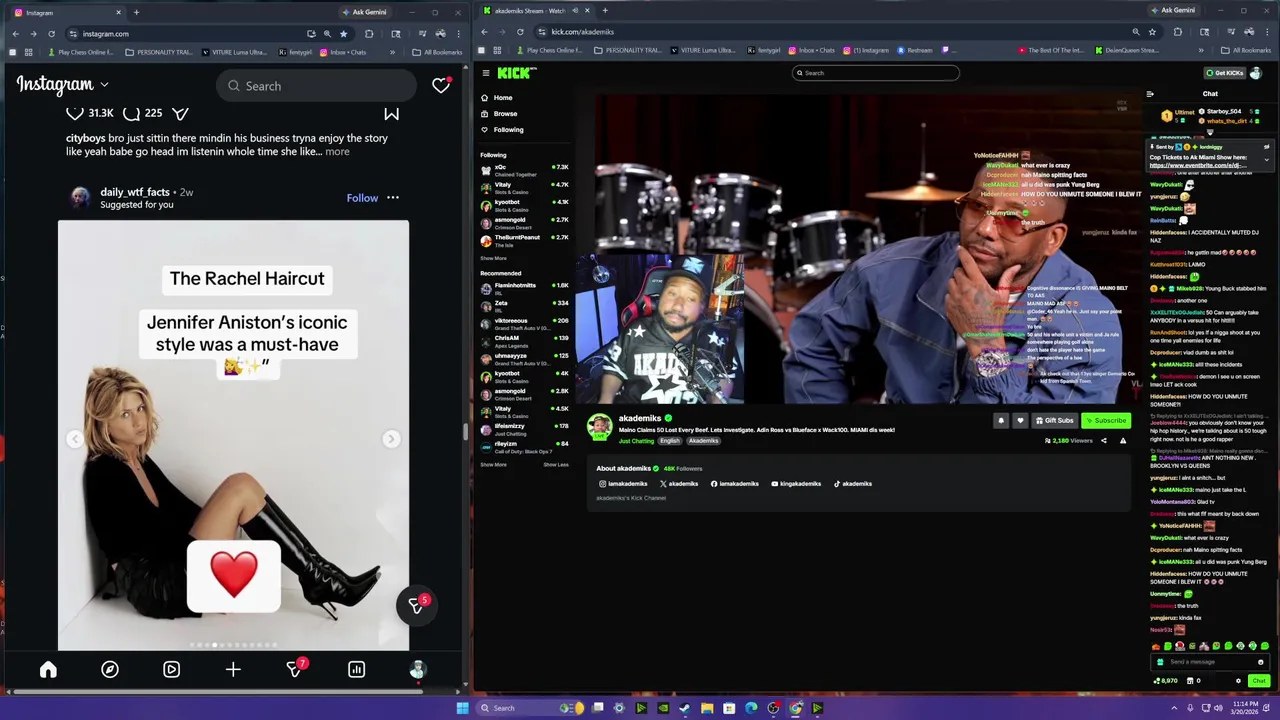Open new tab in Kick browser window
This screenshot has width=1280, height=720.
[x=604, y=10]
